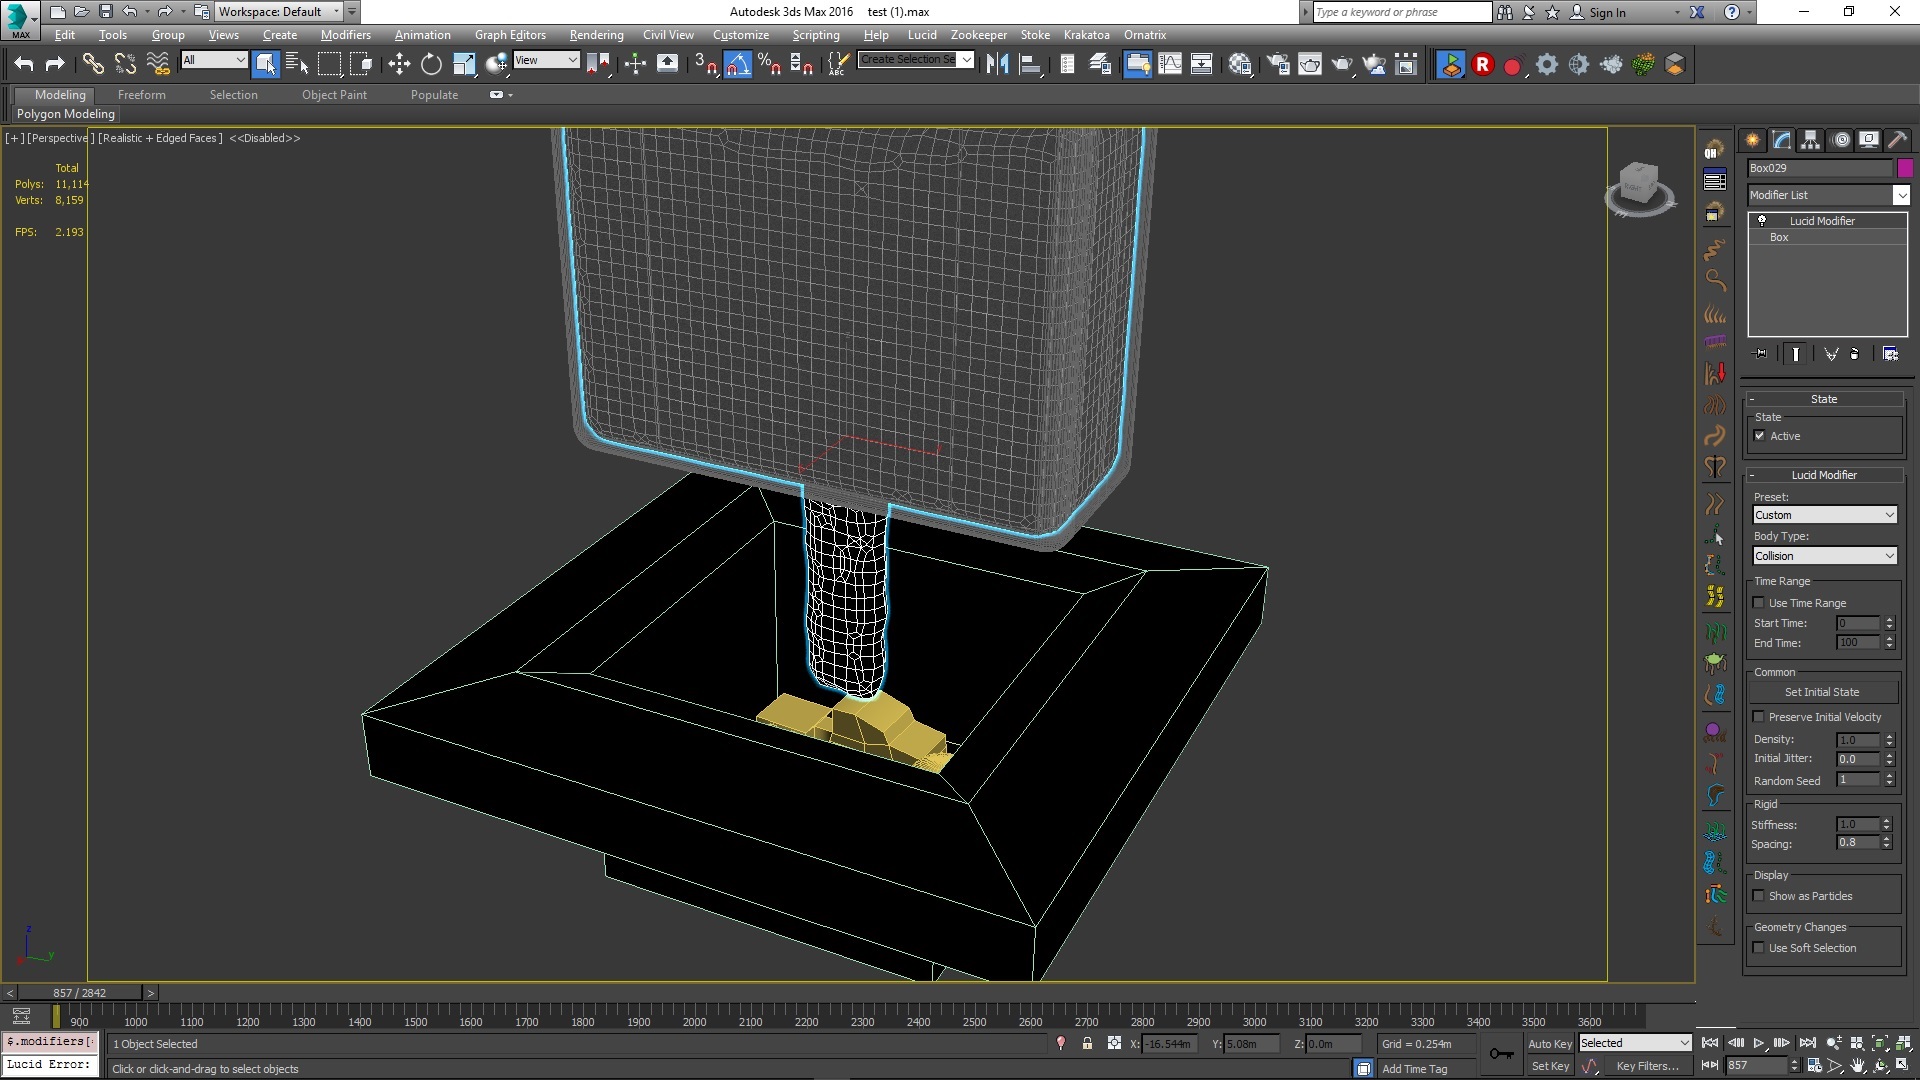The width and height of the screenshot is (1920, 1080).
Task: Activate the Select and Rotate tool
Action: click(431, 65)
